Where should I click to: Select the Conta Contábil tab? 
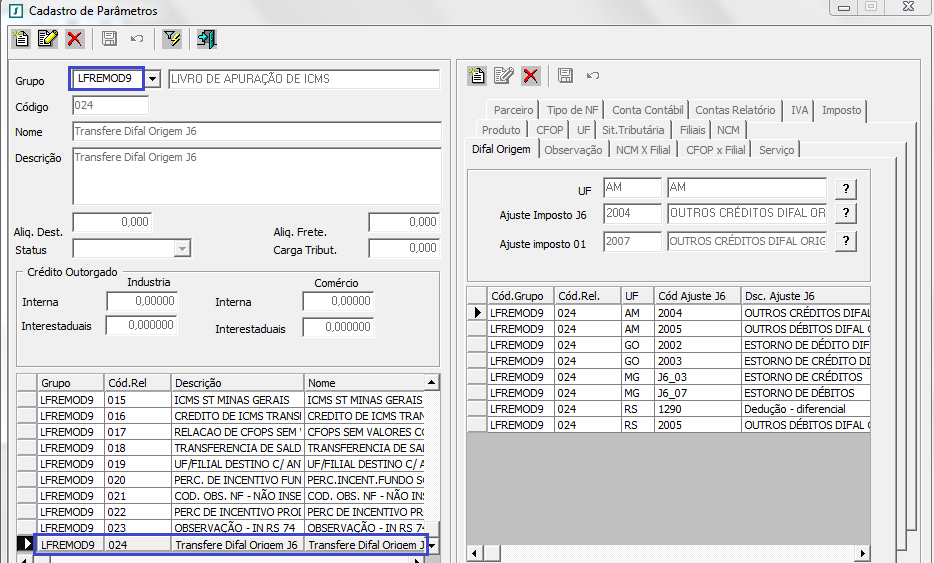click(647, 110)
